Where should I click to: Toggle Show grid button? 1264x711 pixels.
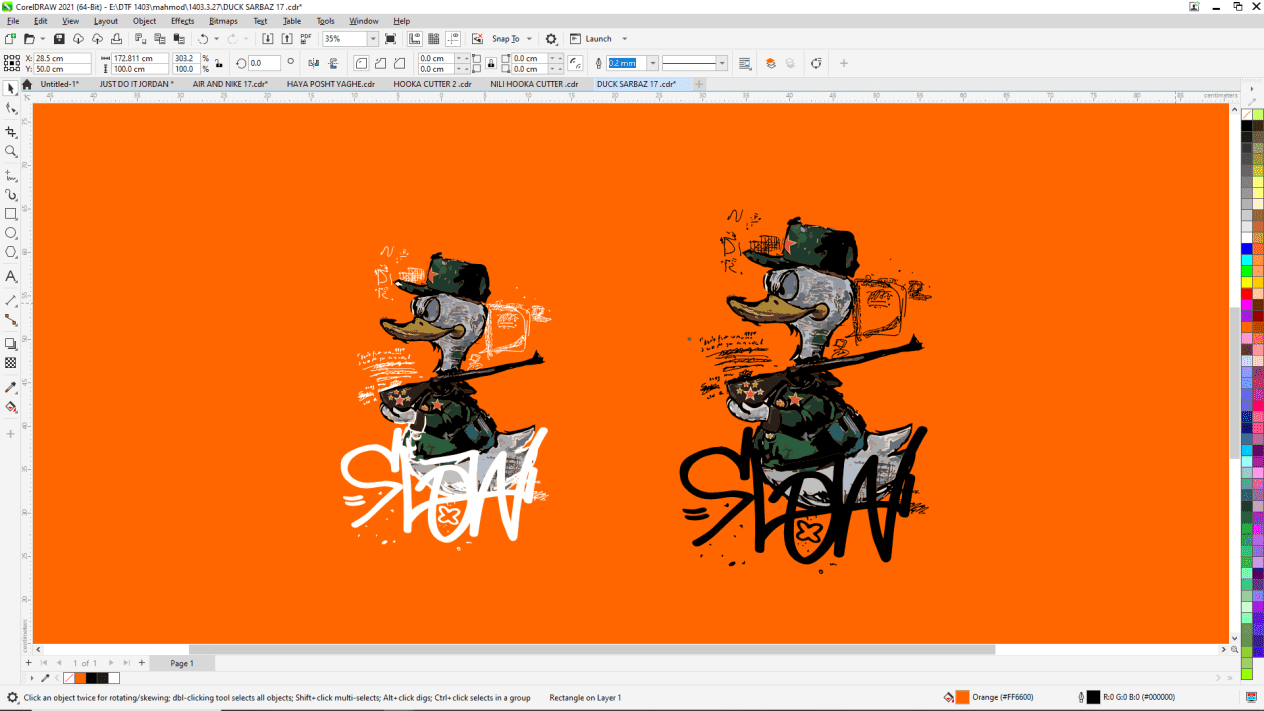[x=434, y=39]
